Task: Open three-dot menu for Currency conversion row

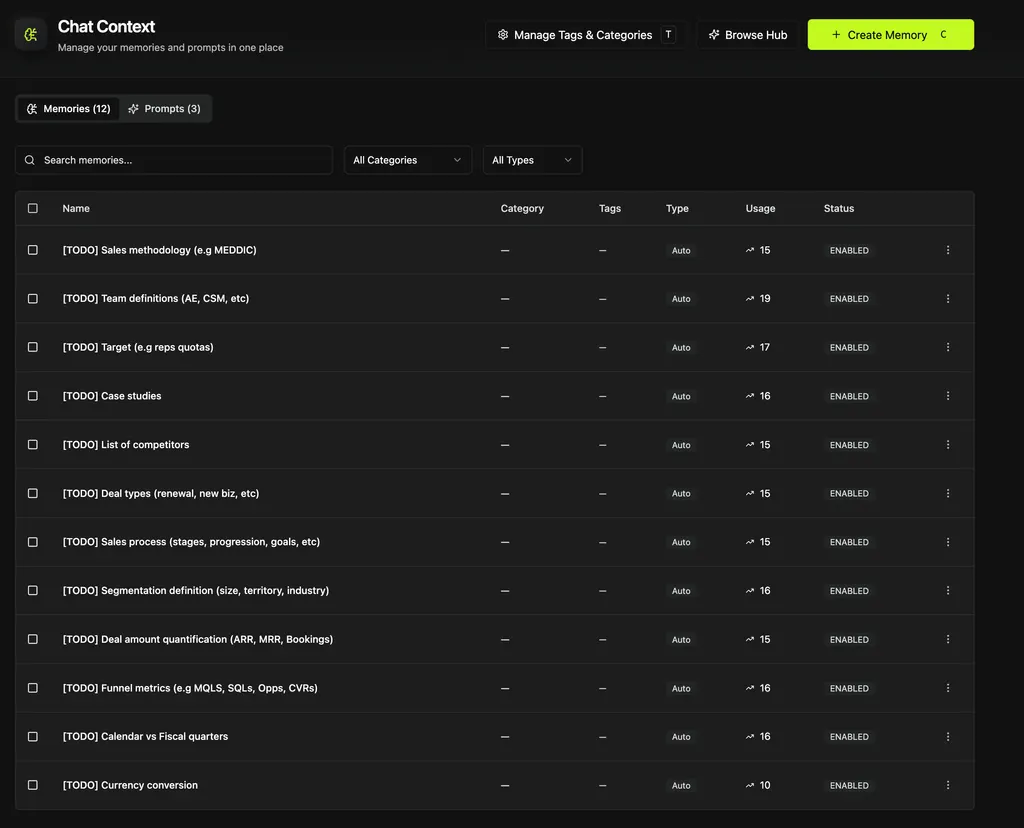Action: (x=948, y=785)
